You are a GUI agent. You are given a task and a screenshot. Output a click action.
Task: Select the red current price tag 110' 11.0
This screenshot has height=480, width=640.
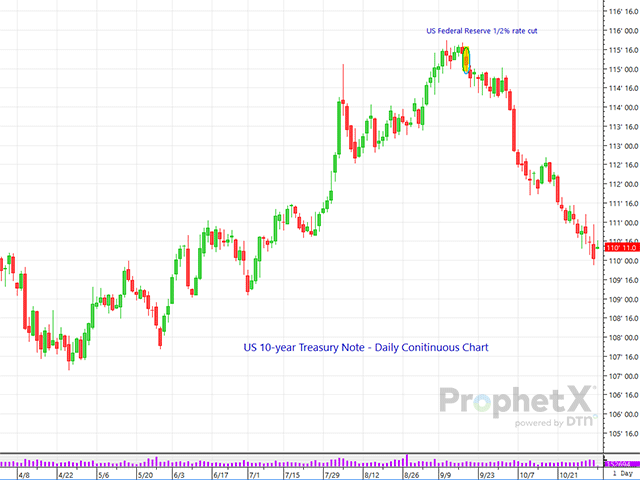pos(620,247)
